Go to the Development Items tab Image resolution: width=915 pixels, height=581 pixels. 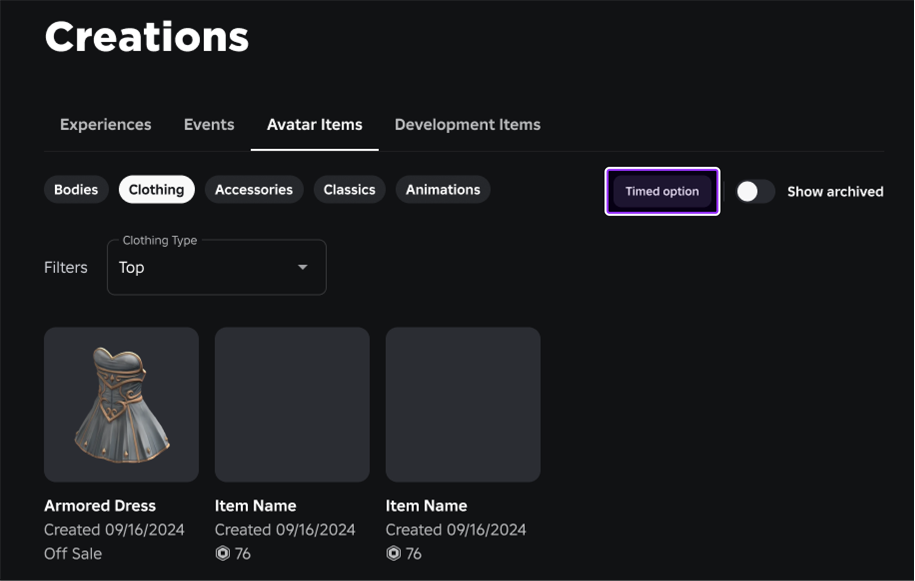[x=467, y=124]
